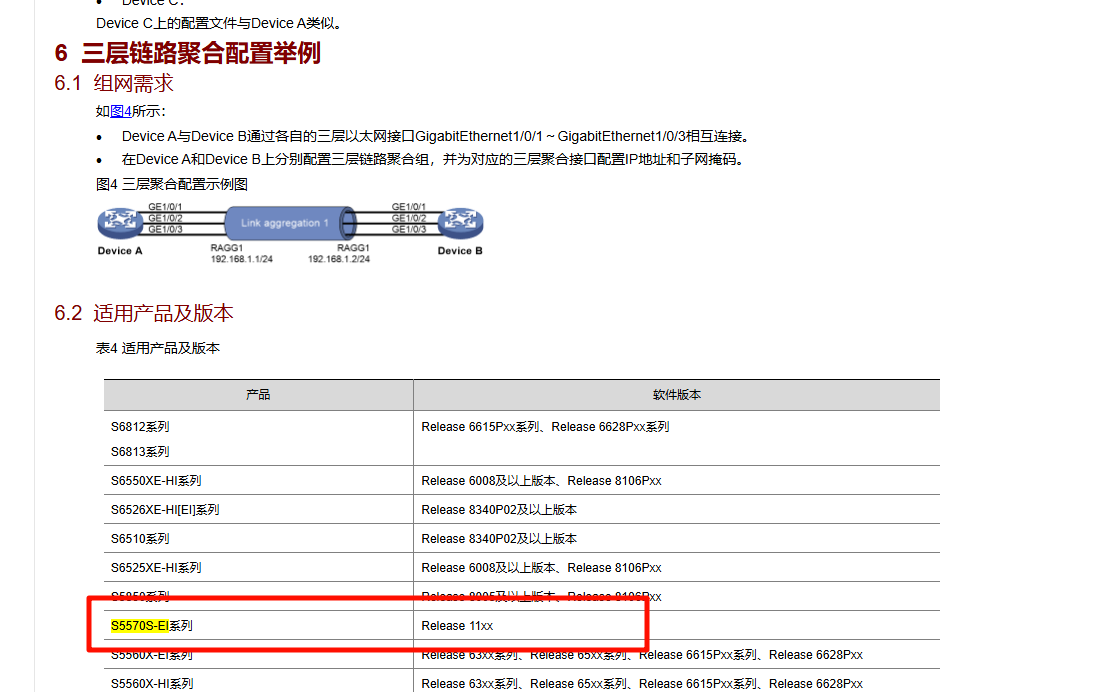Open the 图4 figure link

[x=121, y=111]
